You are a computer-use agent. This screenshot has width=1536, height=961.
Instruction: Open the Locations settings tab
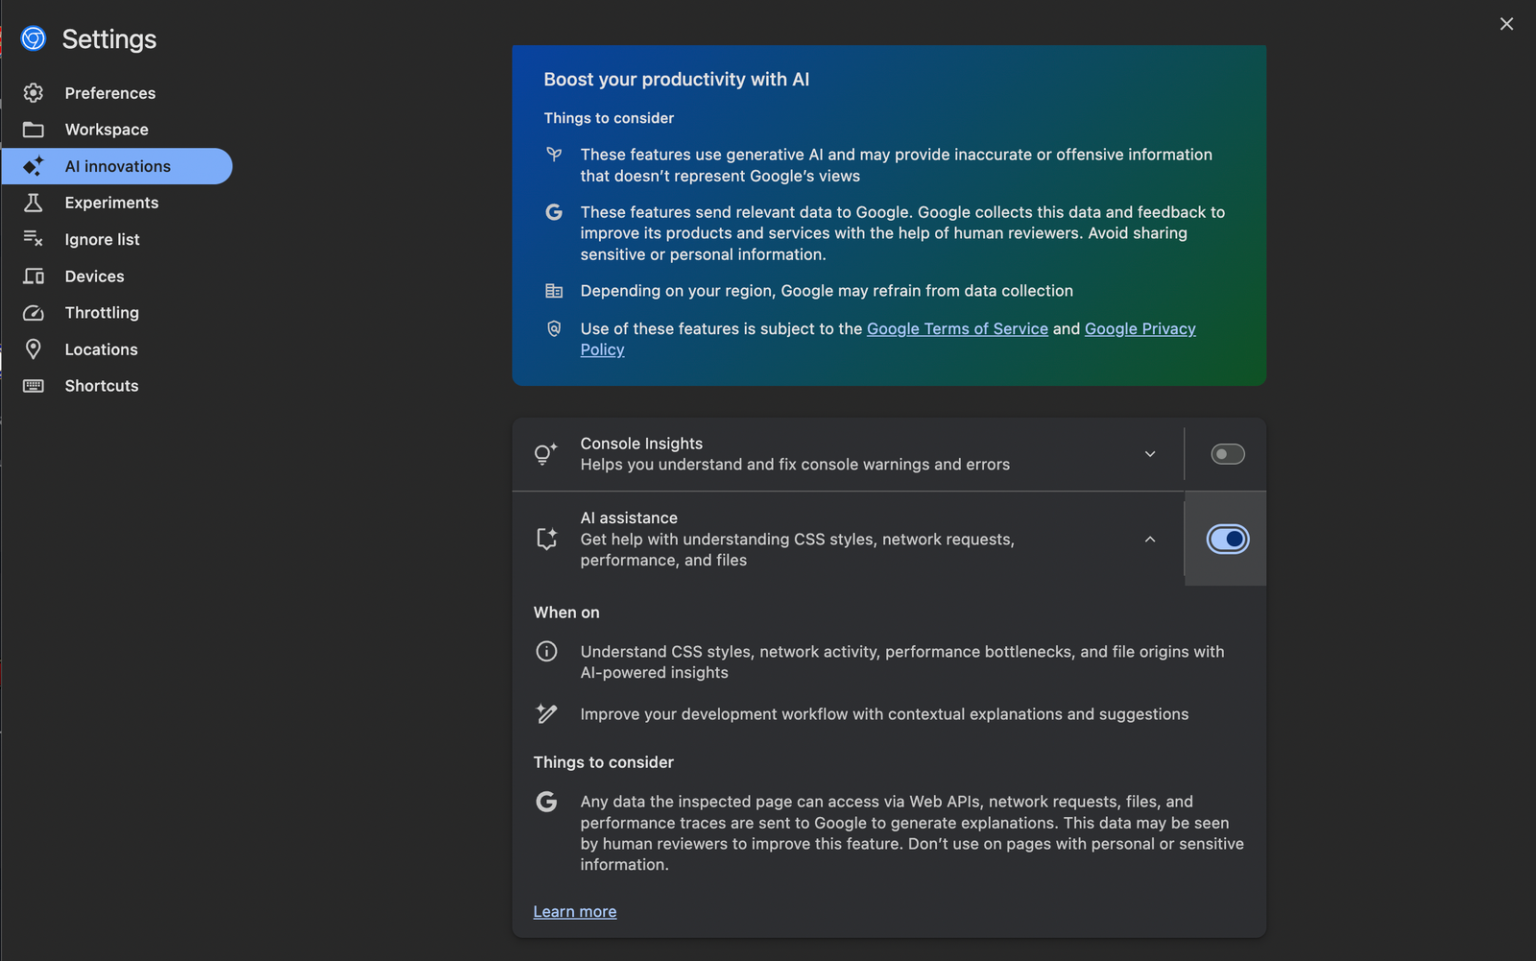[117, 349]
